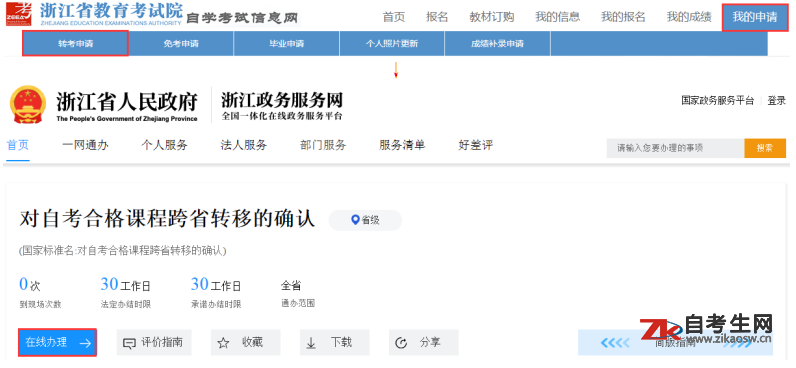Click the 对自考合格课程跨省转移的确认 title
Image resolution: width=796 pixels, height=368 pixels.
[x=167, y=219]
